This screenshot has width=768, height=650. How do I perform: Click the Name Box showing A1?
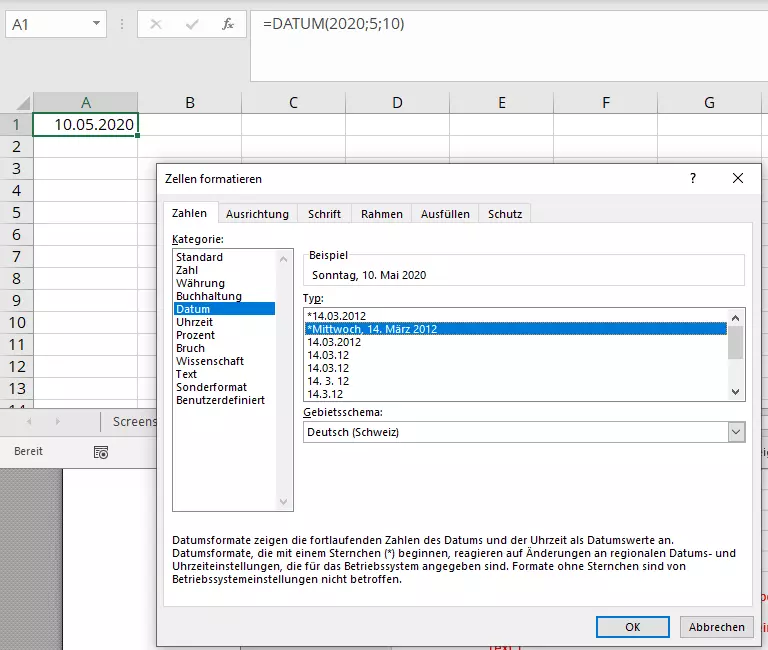(x=55, y=24)
